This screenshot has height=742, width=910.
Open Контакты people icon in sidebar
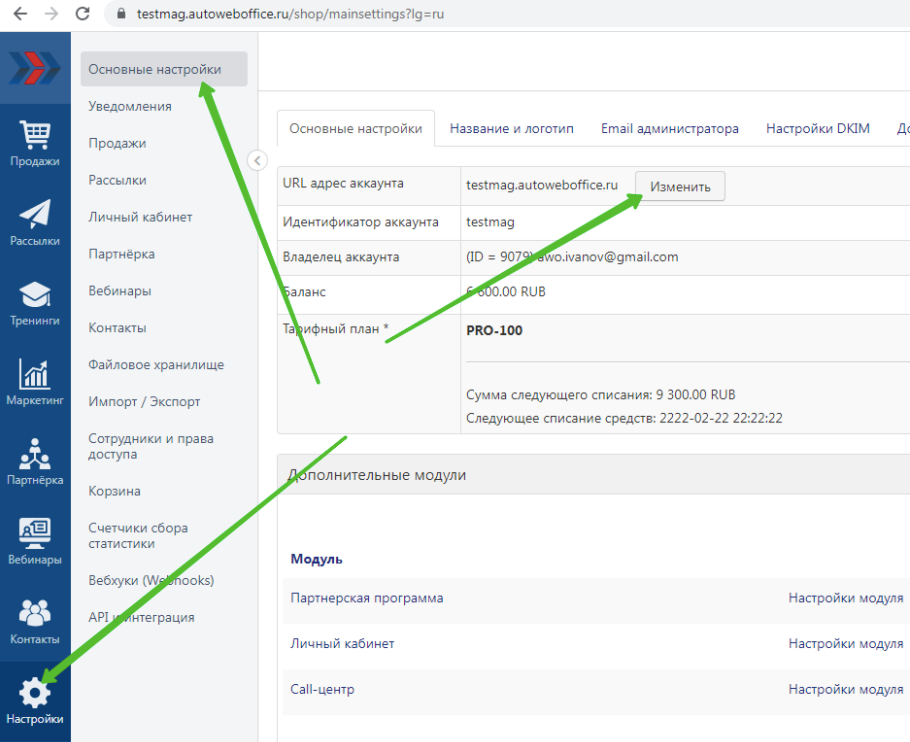35,614
